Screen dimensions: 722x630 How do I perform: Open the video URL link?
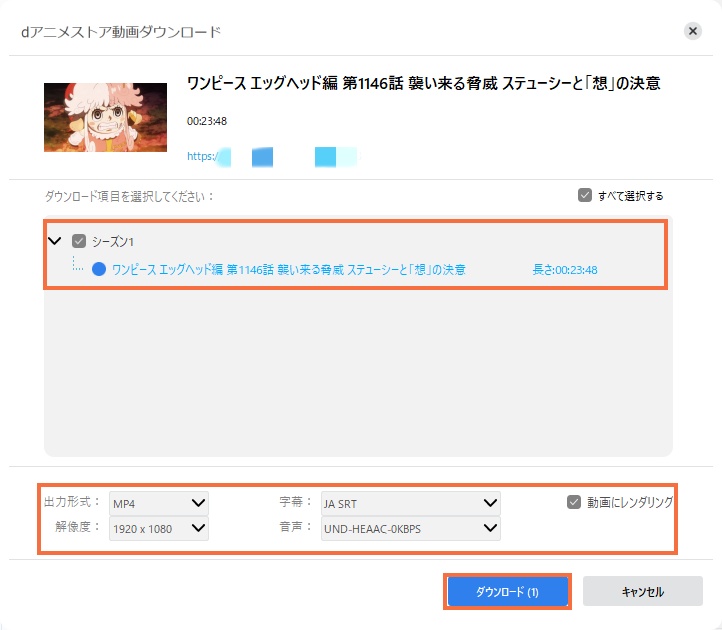[270, 157]
